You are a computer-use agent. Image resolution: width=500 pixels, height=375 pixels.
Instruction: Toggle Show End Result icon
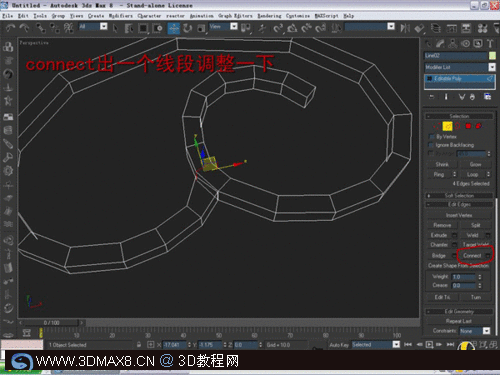pos(446,97)
